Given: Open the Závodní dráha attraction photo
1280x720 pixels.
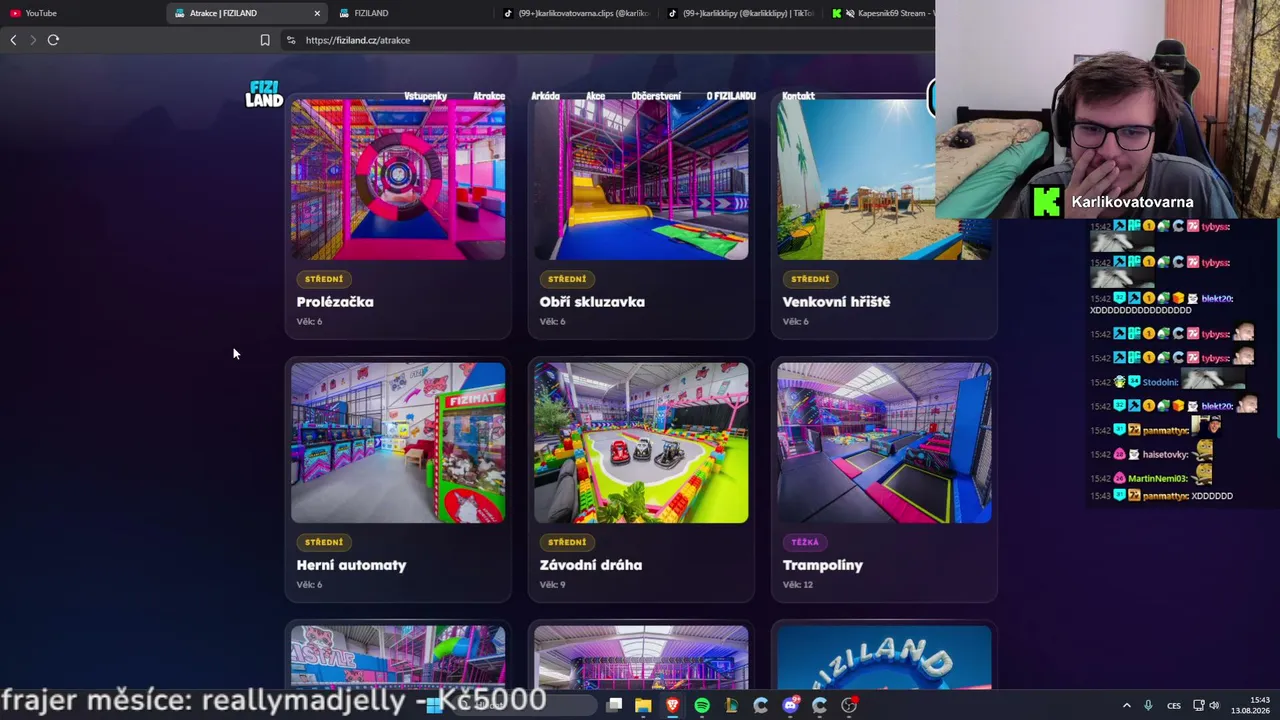Looking at the screenshot, I should click(641, 443).
